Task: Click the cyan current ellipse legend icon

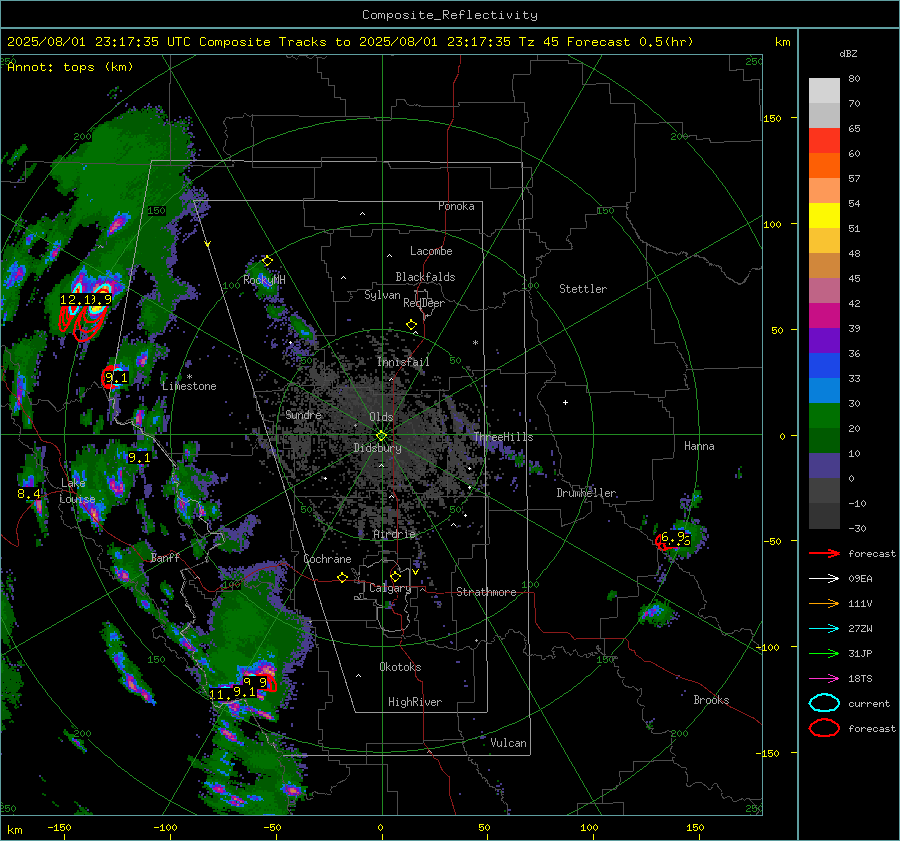Action: [x=824, y=703]
